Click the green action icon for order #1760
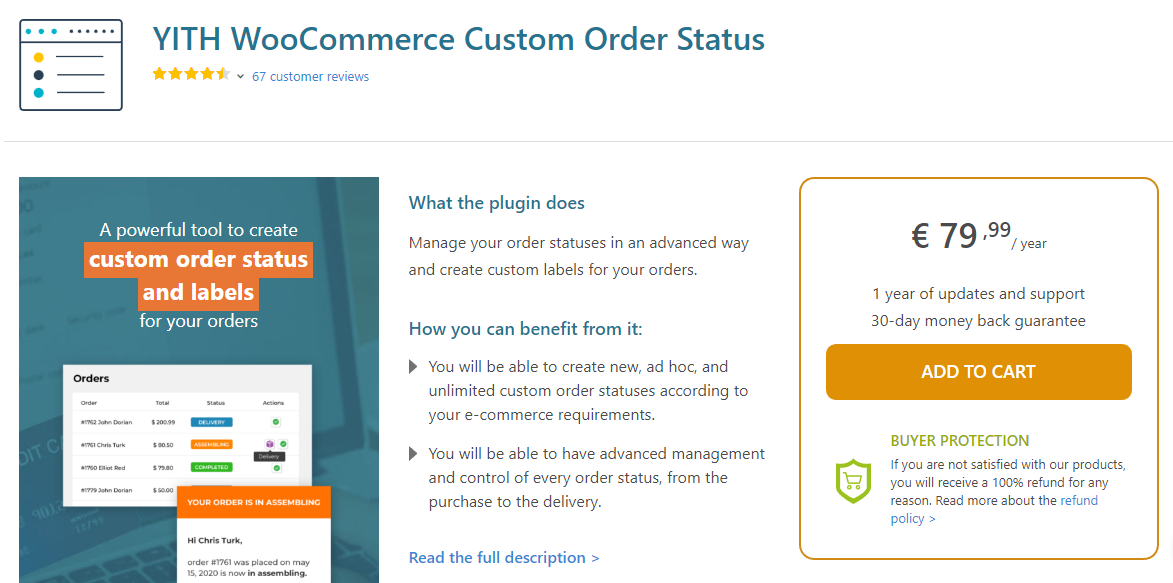 pyautogui.click(x=276, y=468)
